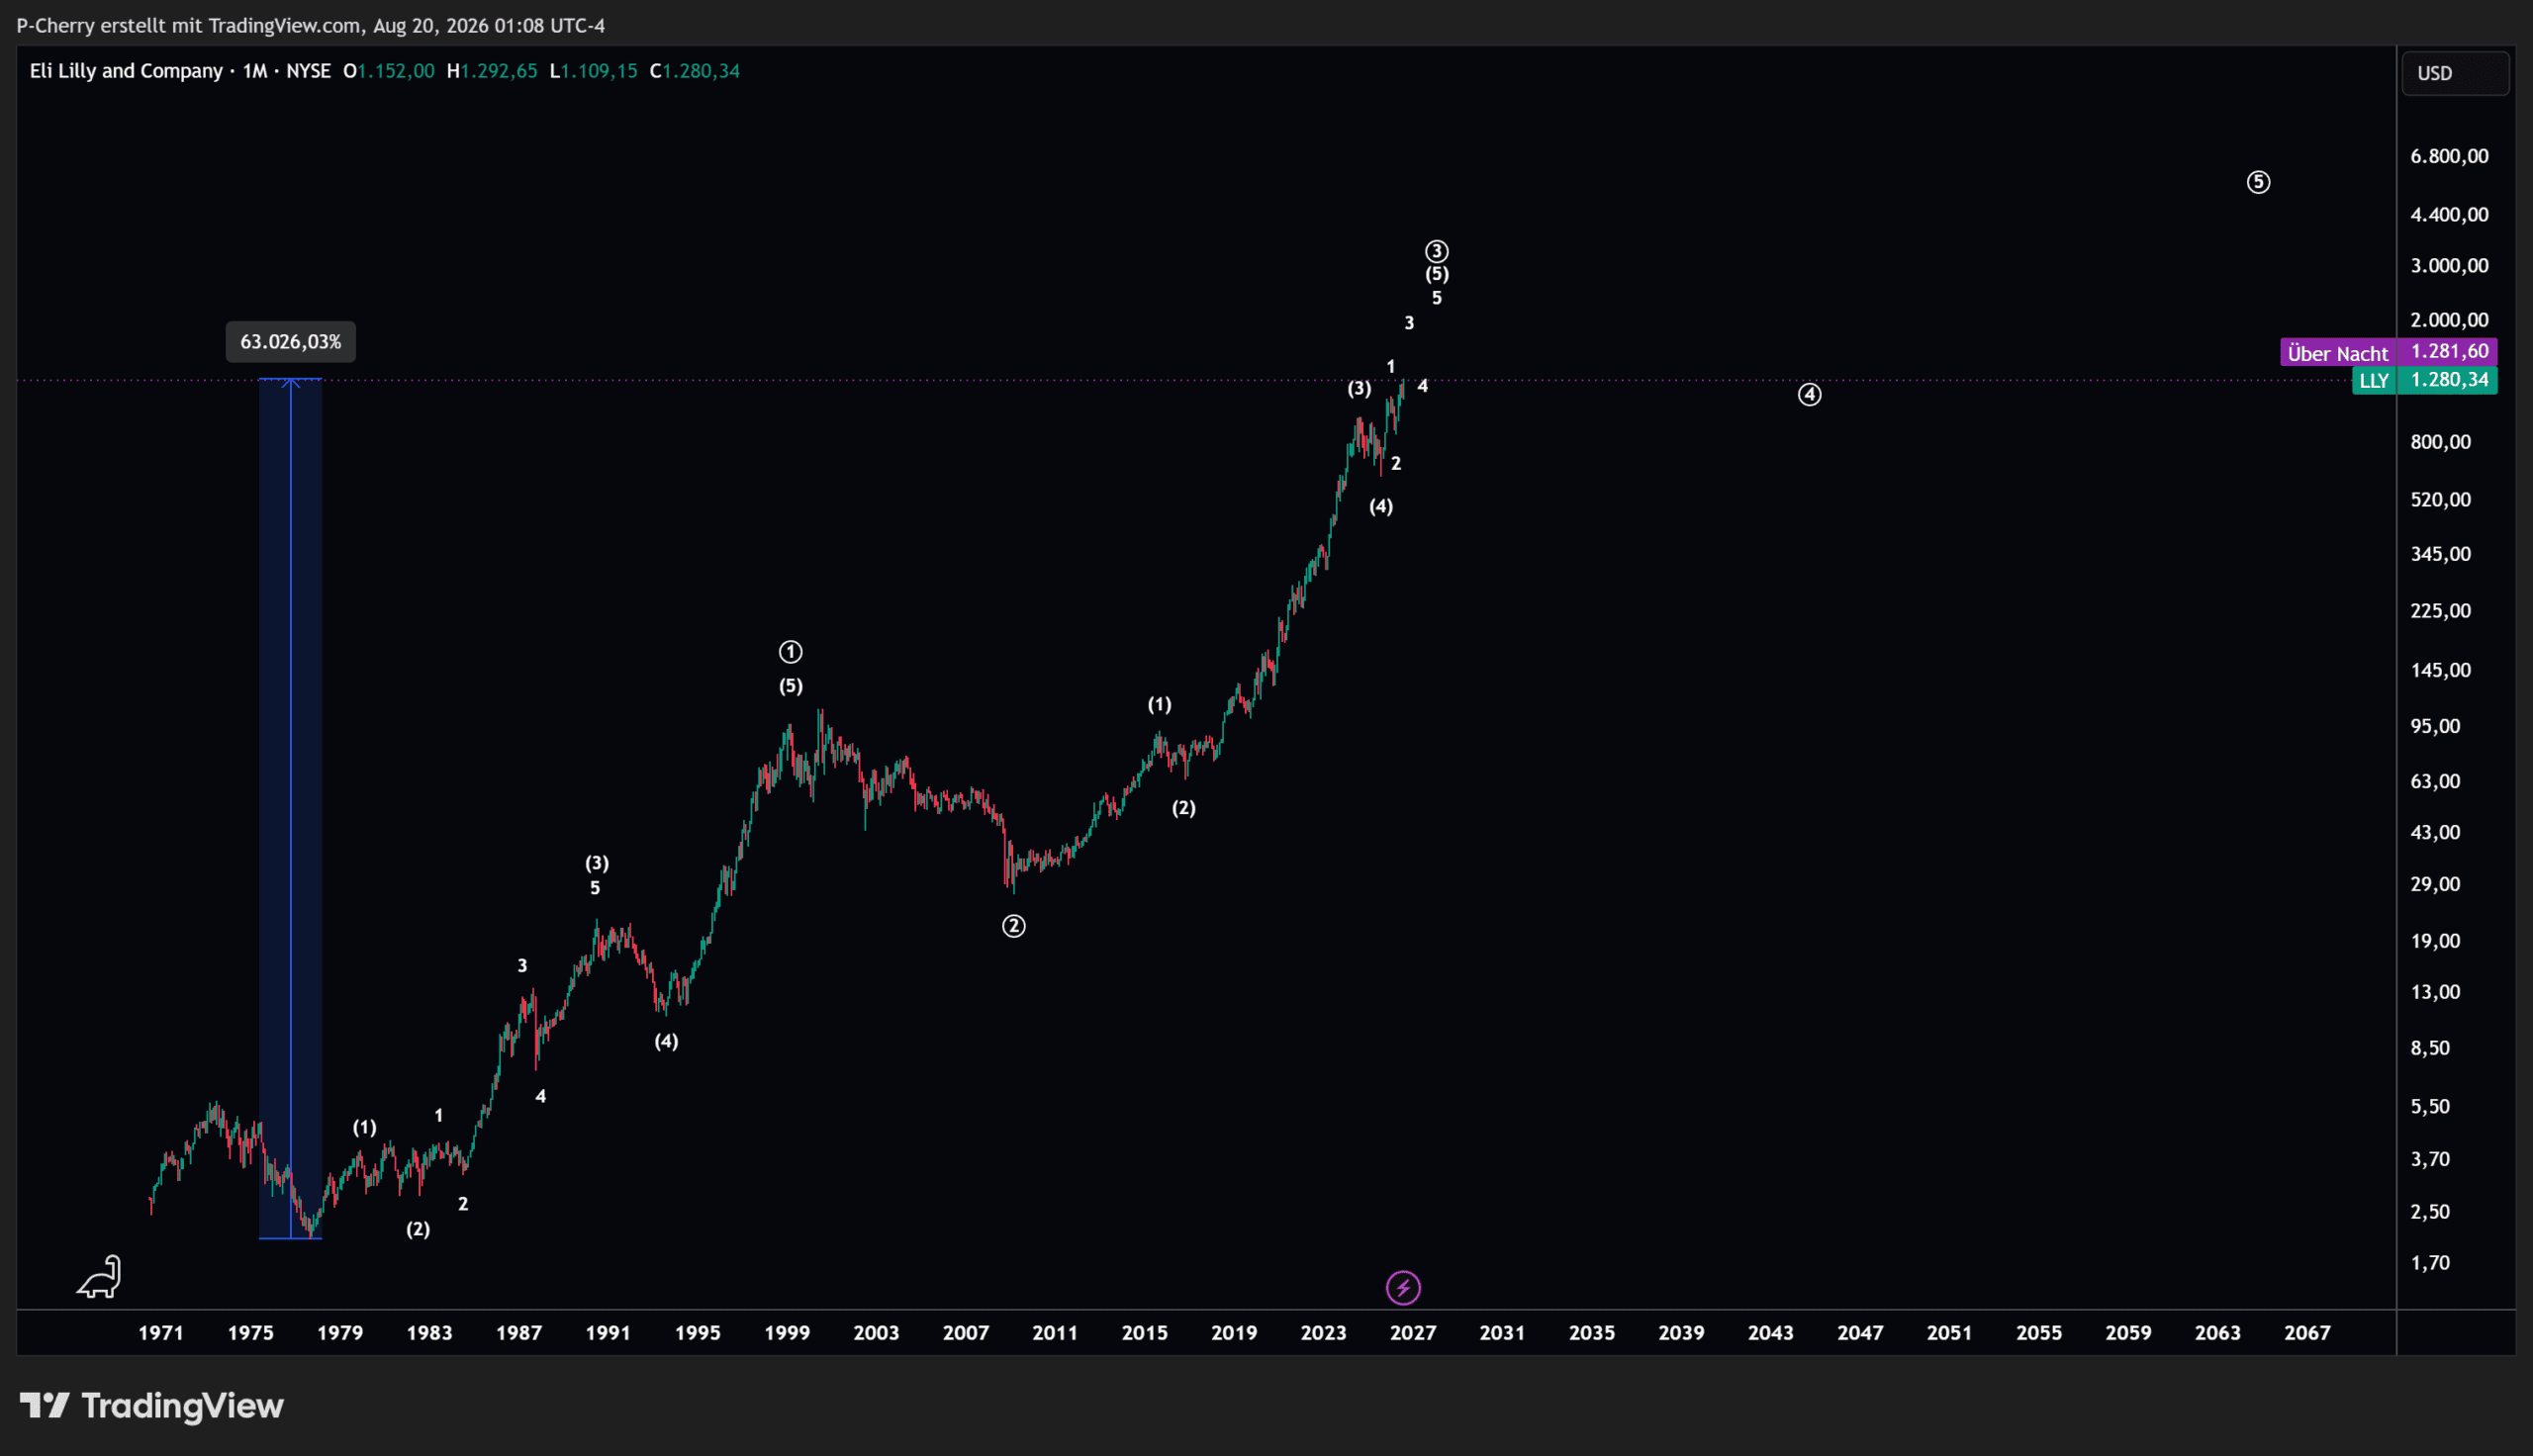The width and height of the screenshot is (2533, 1456).
Task: Click the 3.000,00 price axis label
Action: click(x=2450, y=265)
